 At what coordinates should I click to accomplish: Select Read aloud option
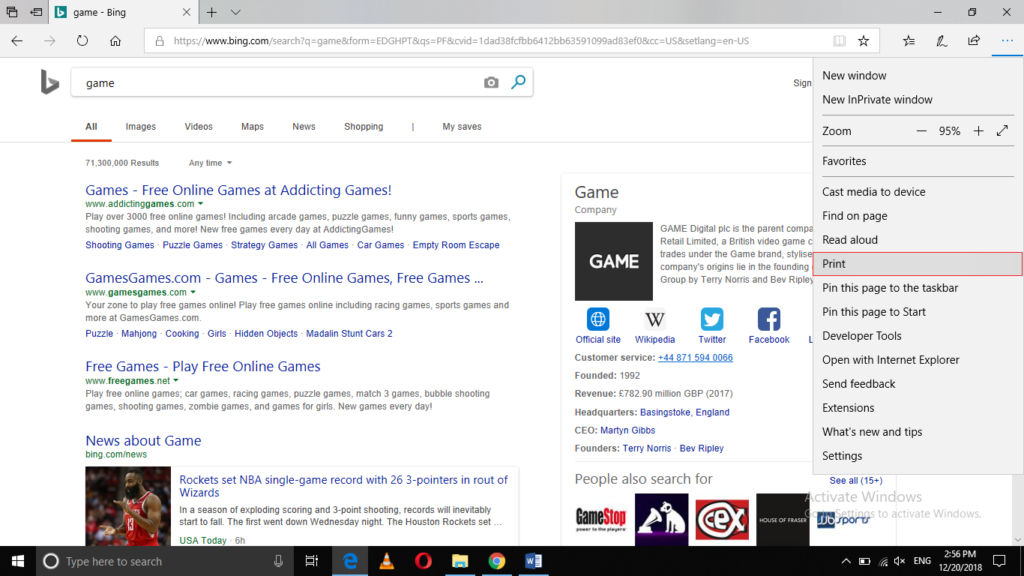[918, 240]
